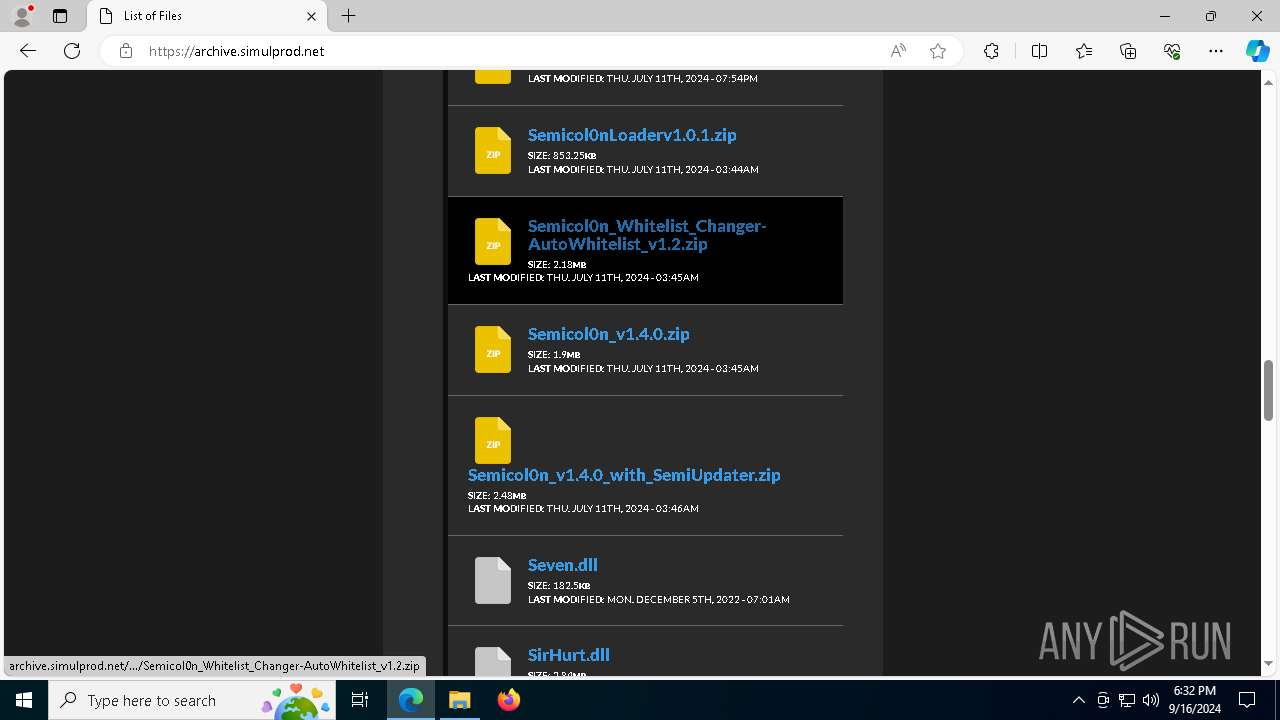Open Semicol0n_v1.4.0_with_SemiUpdater.zip link
The height and width of the screenshot is (720, 1280).
click(x=624, y=475)
